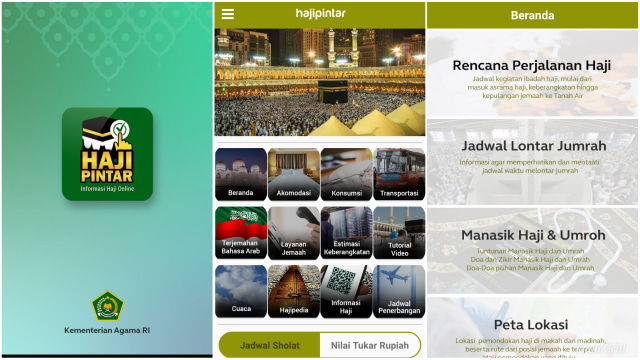
Task: Open Estimasi Keberangkatan tile
Action: pyautogui.click(x=346, y=233)
